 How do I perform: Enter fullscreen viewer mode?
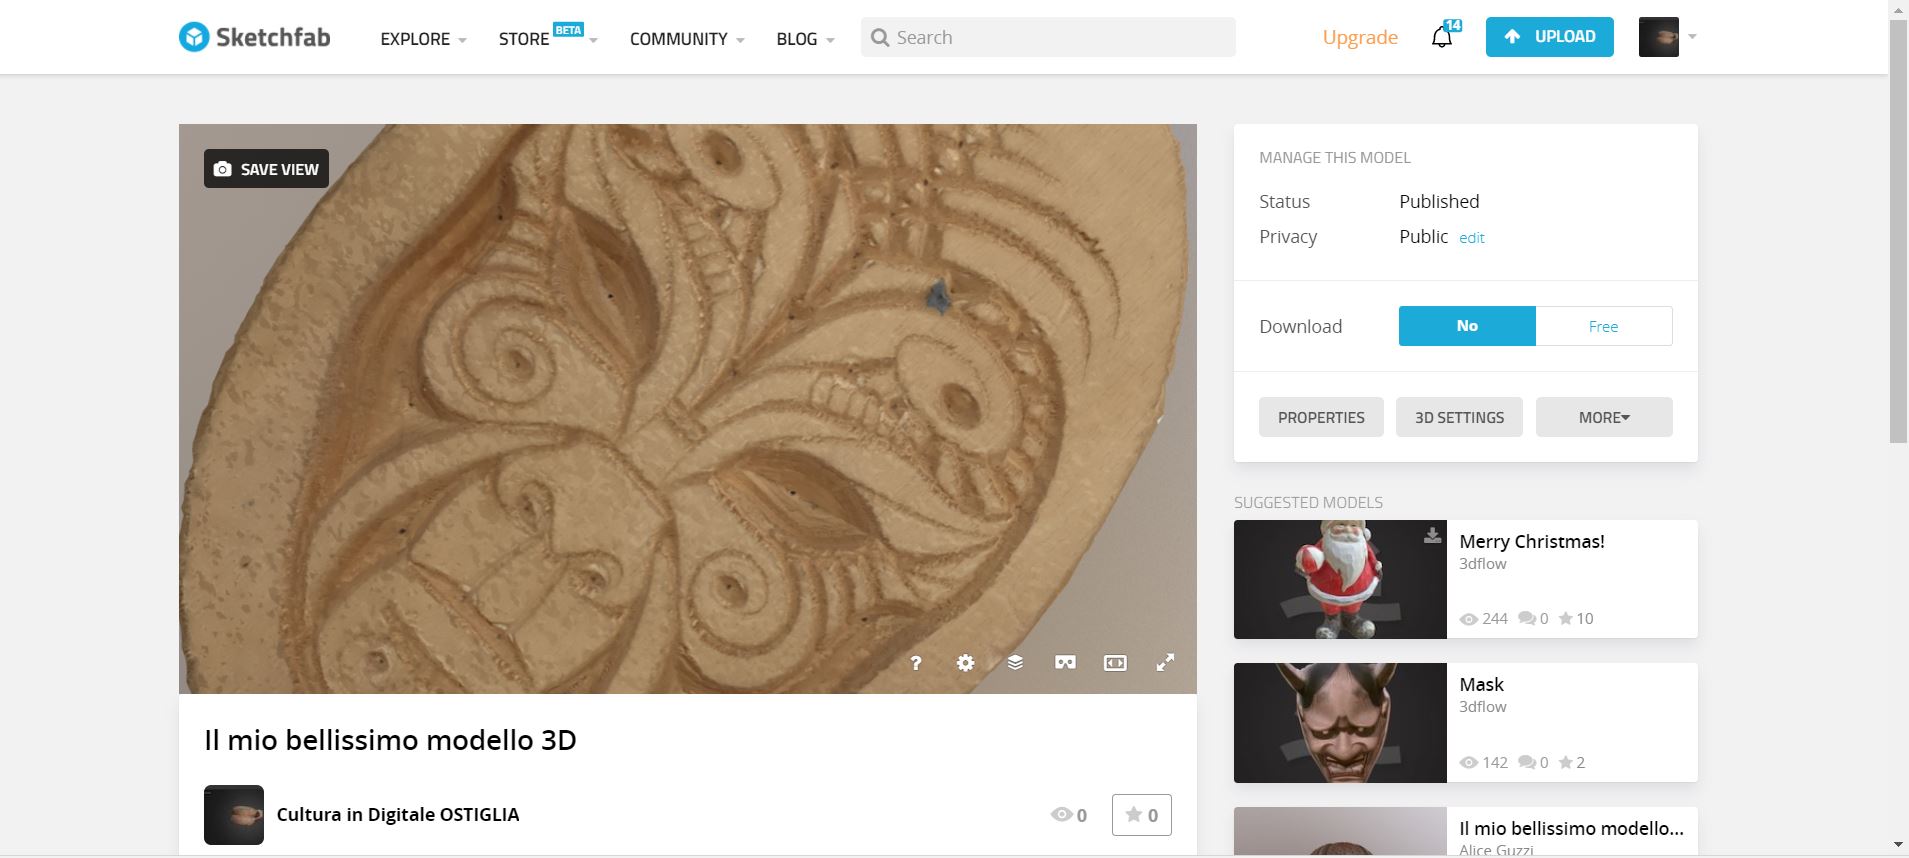[x=1165, y=663]
